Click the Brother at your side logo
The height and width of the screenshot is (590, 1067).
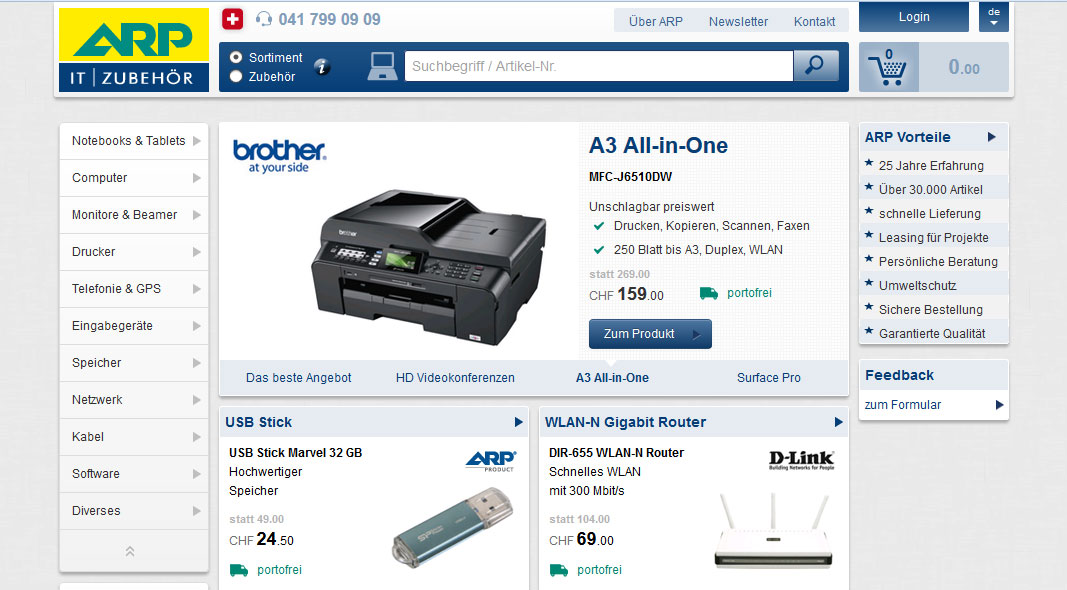279,156
